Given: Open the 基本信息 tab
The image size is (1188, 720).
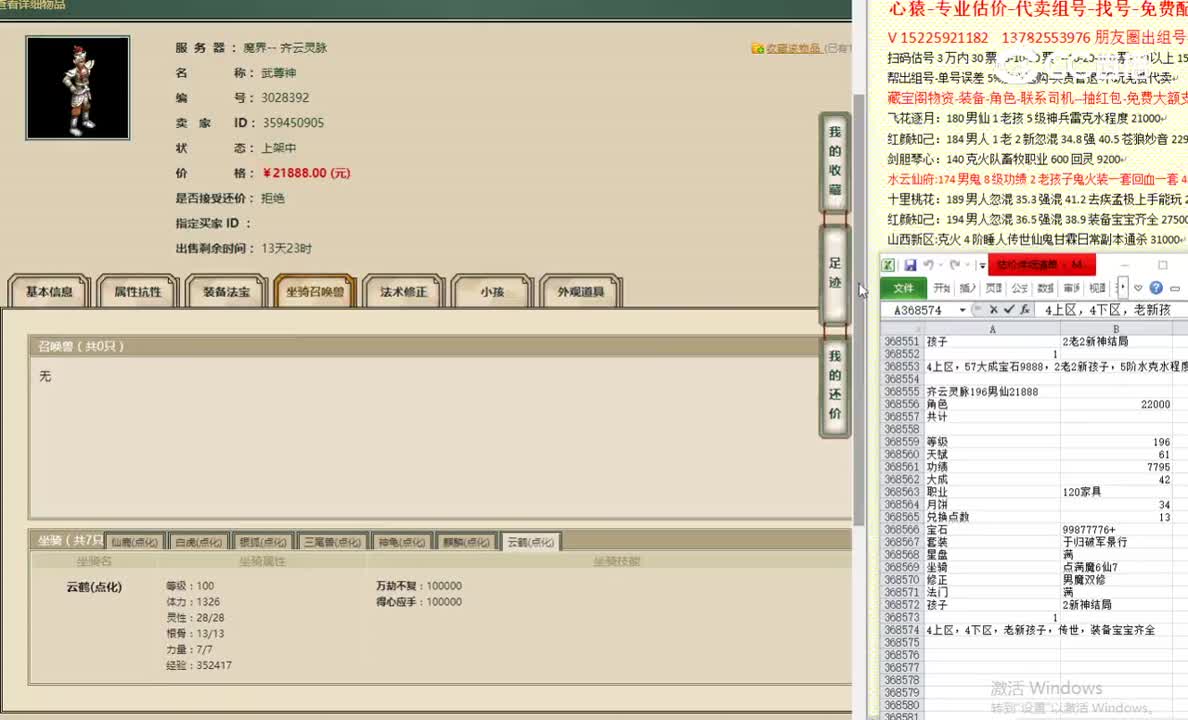Looking at the screenshot, I should click(x=49, y=292).
